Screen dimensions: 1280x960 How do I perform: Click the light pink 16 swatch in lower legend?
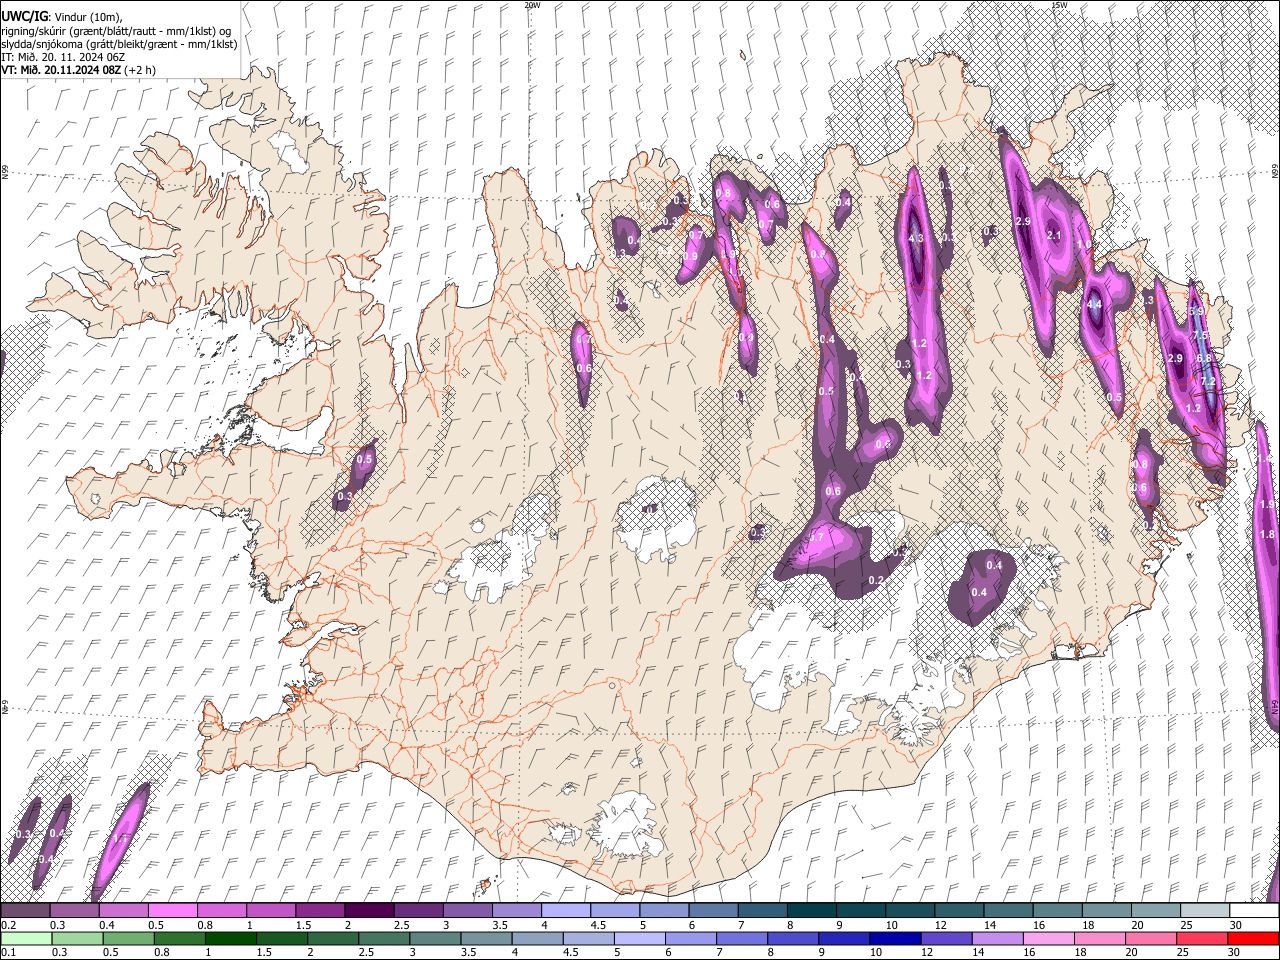tap(1048, 938)
